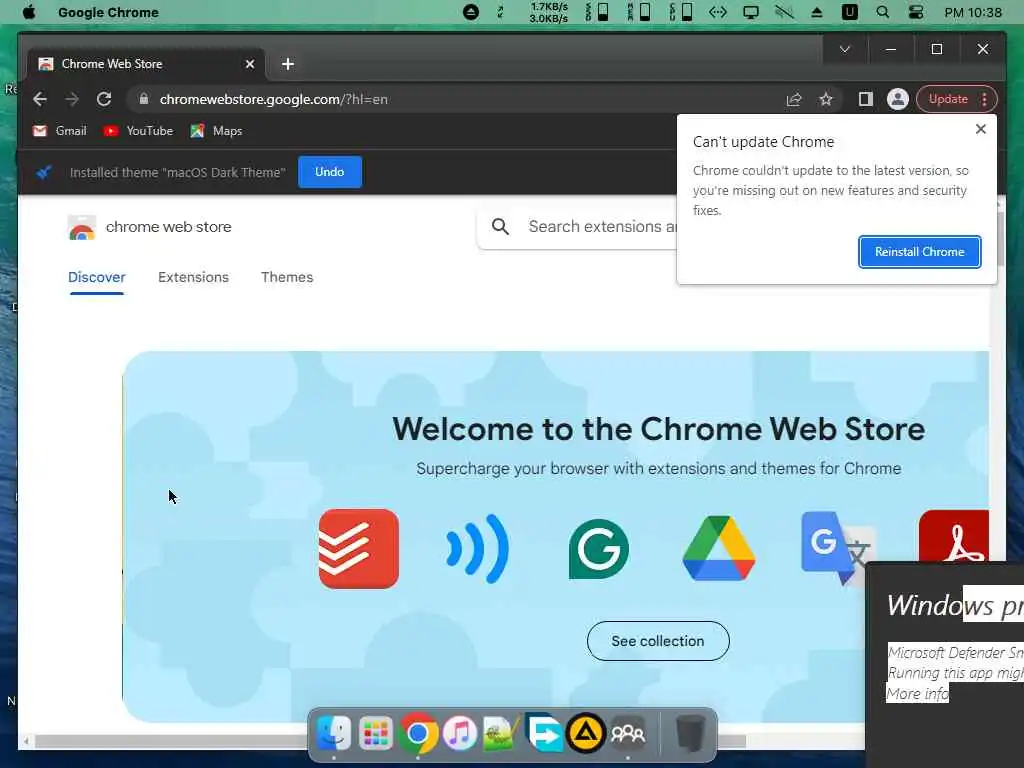Expand the tab search chevron
This screenshot has height=768, width=1024.
(844, 49)
